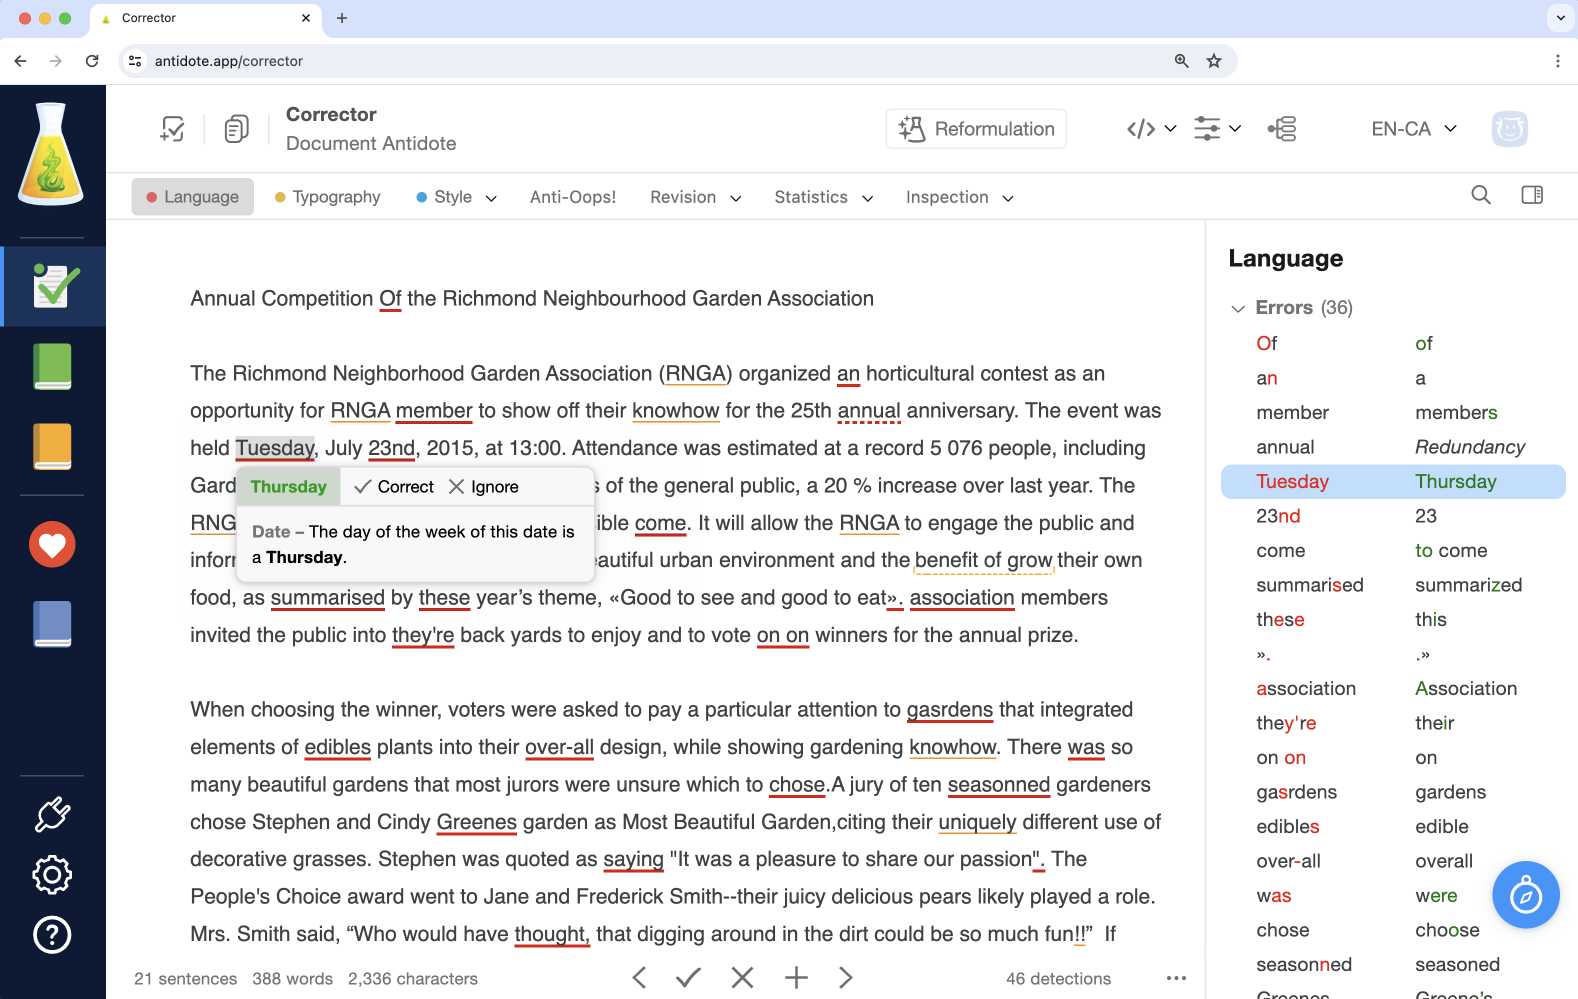Select the gasrdens error in list
The image size is (1578, 999).
coord(1296,792)
